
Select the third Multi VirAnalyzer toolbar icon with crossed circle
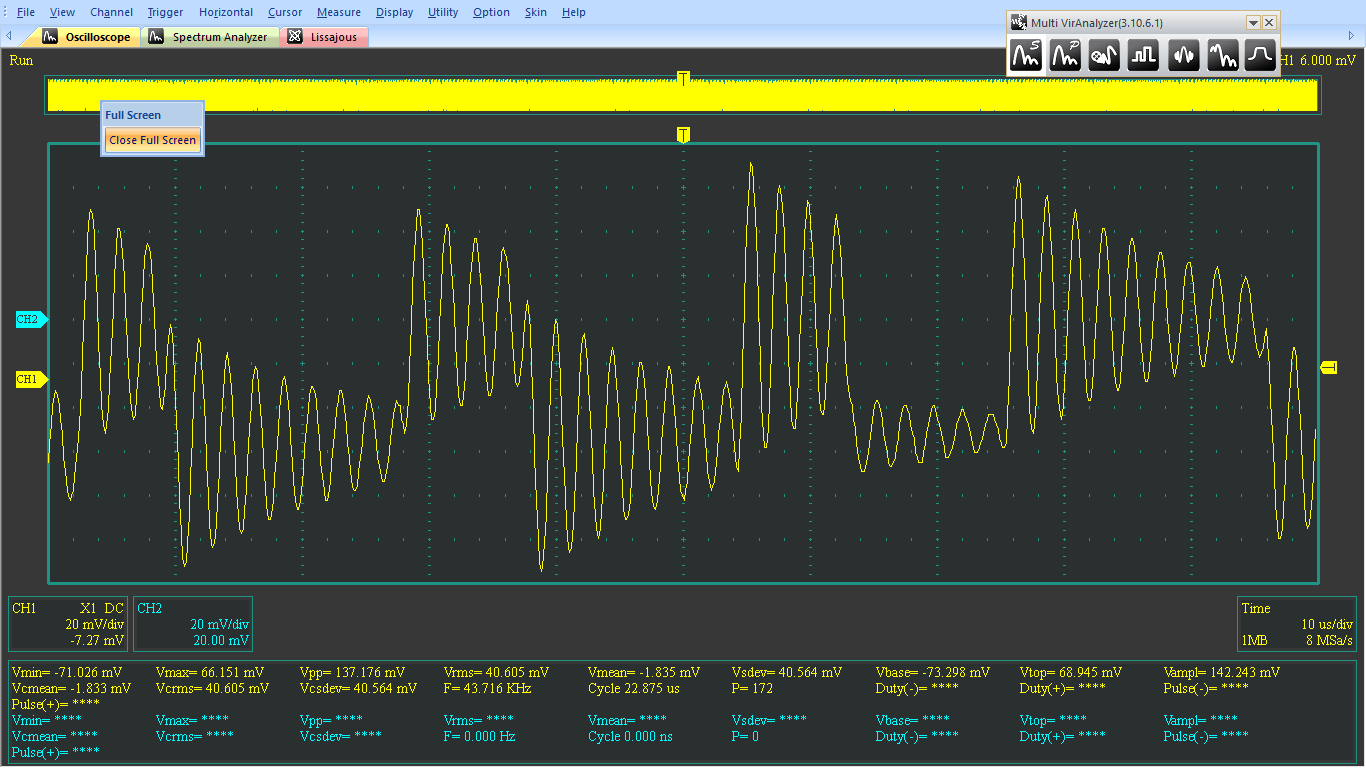1104,55
